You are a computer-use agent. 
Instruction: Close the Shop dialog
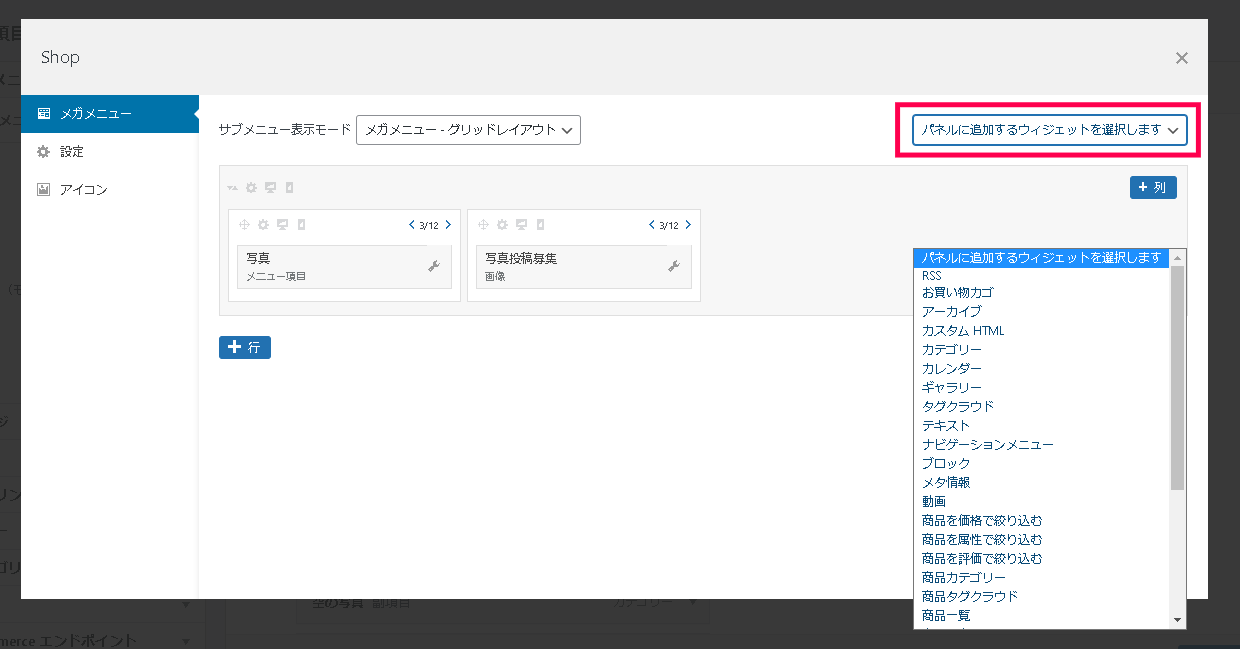tap(1182, 58)
